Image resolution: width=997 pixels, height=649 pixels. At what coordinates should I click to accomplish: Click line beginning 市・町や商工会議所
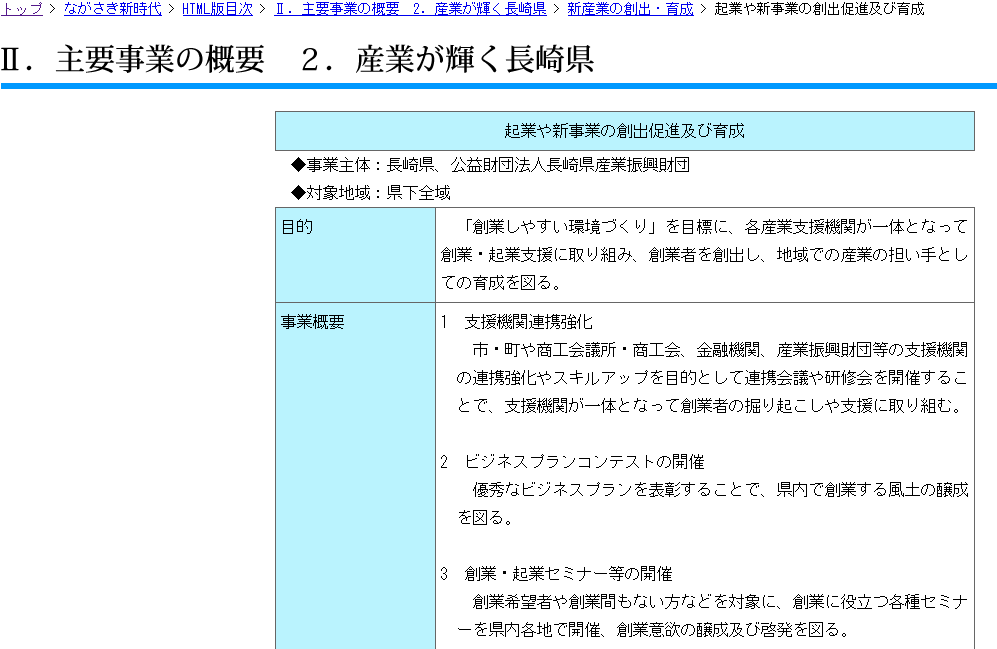tap(720, 350)
